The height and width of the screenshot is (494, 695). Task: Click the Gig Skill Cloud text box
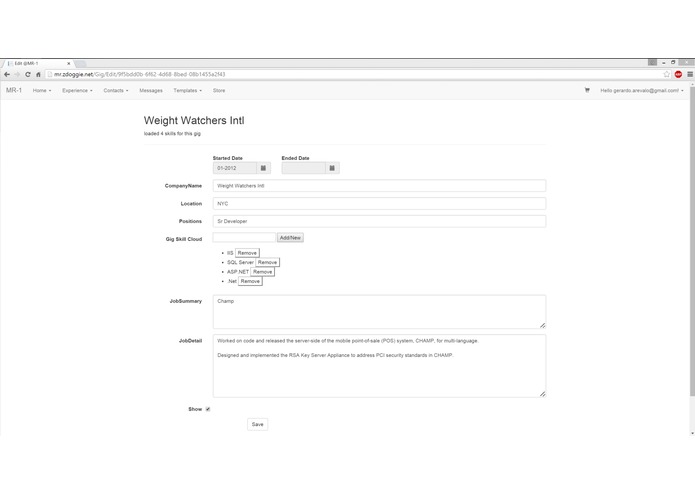244,237
